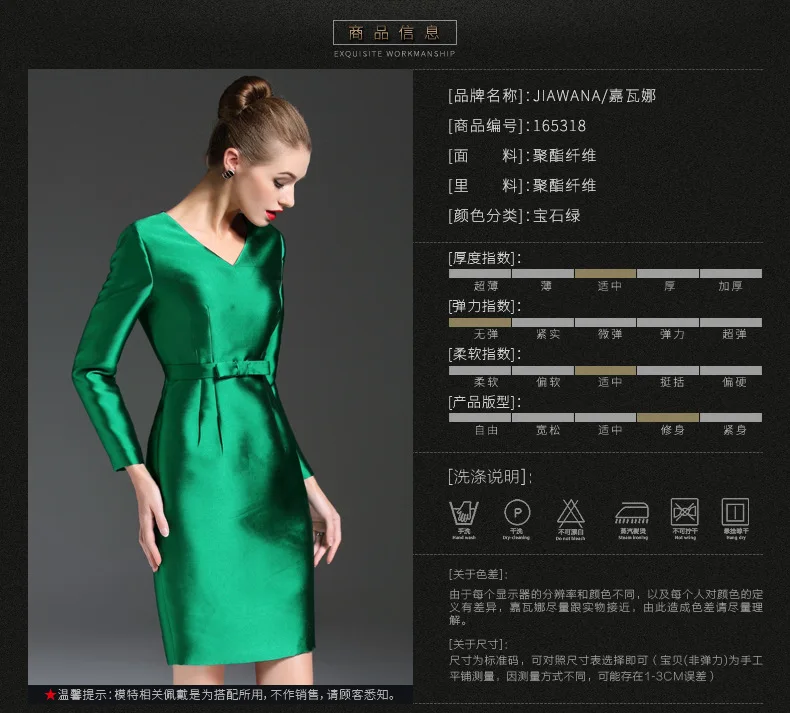Screen dimensions: 790x713
Task: Click the 宝石绿 color classification text
Action: click(557, 216)
